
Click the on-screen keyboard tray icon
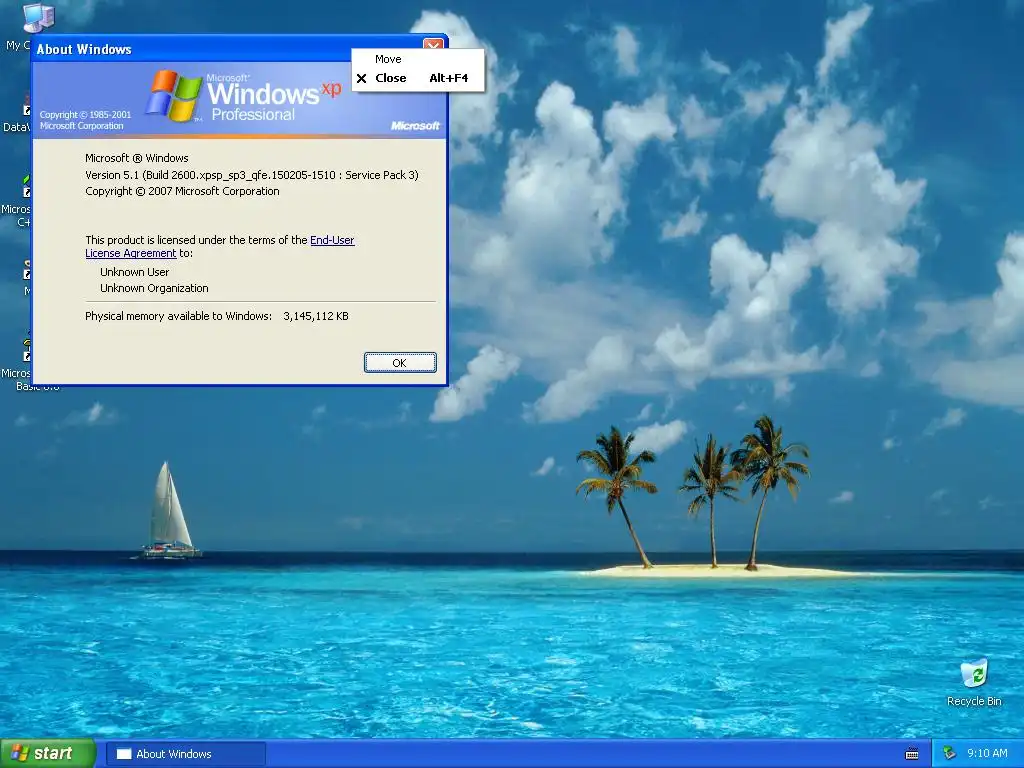click(x=912, y=754)
